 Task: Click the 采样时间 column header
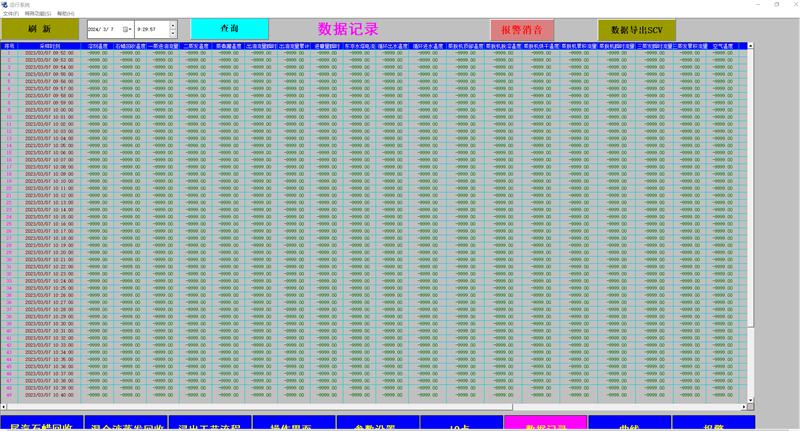[x=49, y=46]
